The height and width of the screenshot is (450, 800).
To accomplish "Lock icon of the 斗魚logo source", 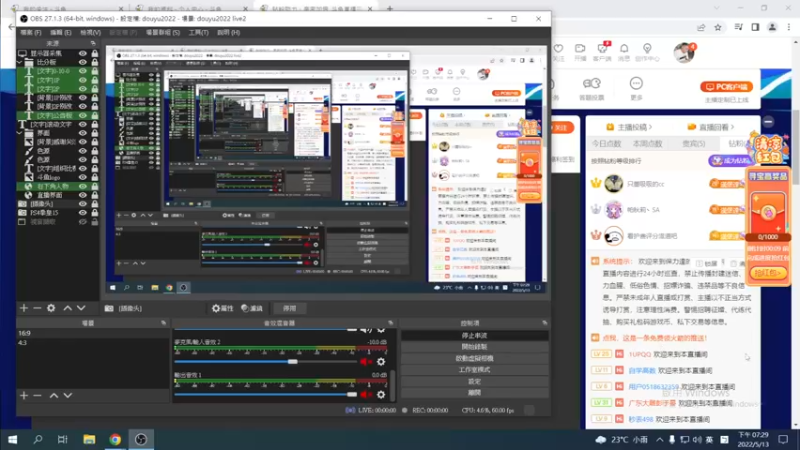I will [x=94, y=177].
